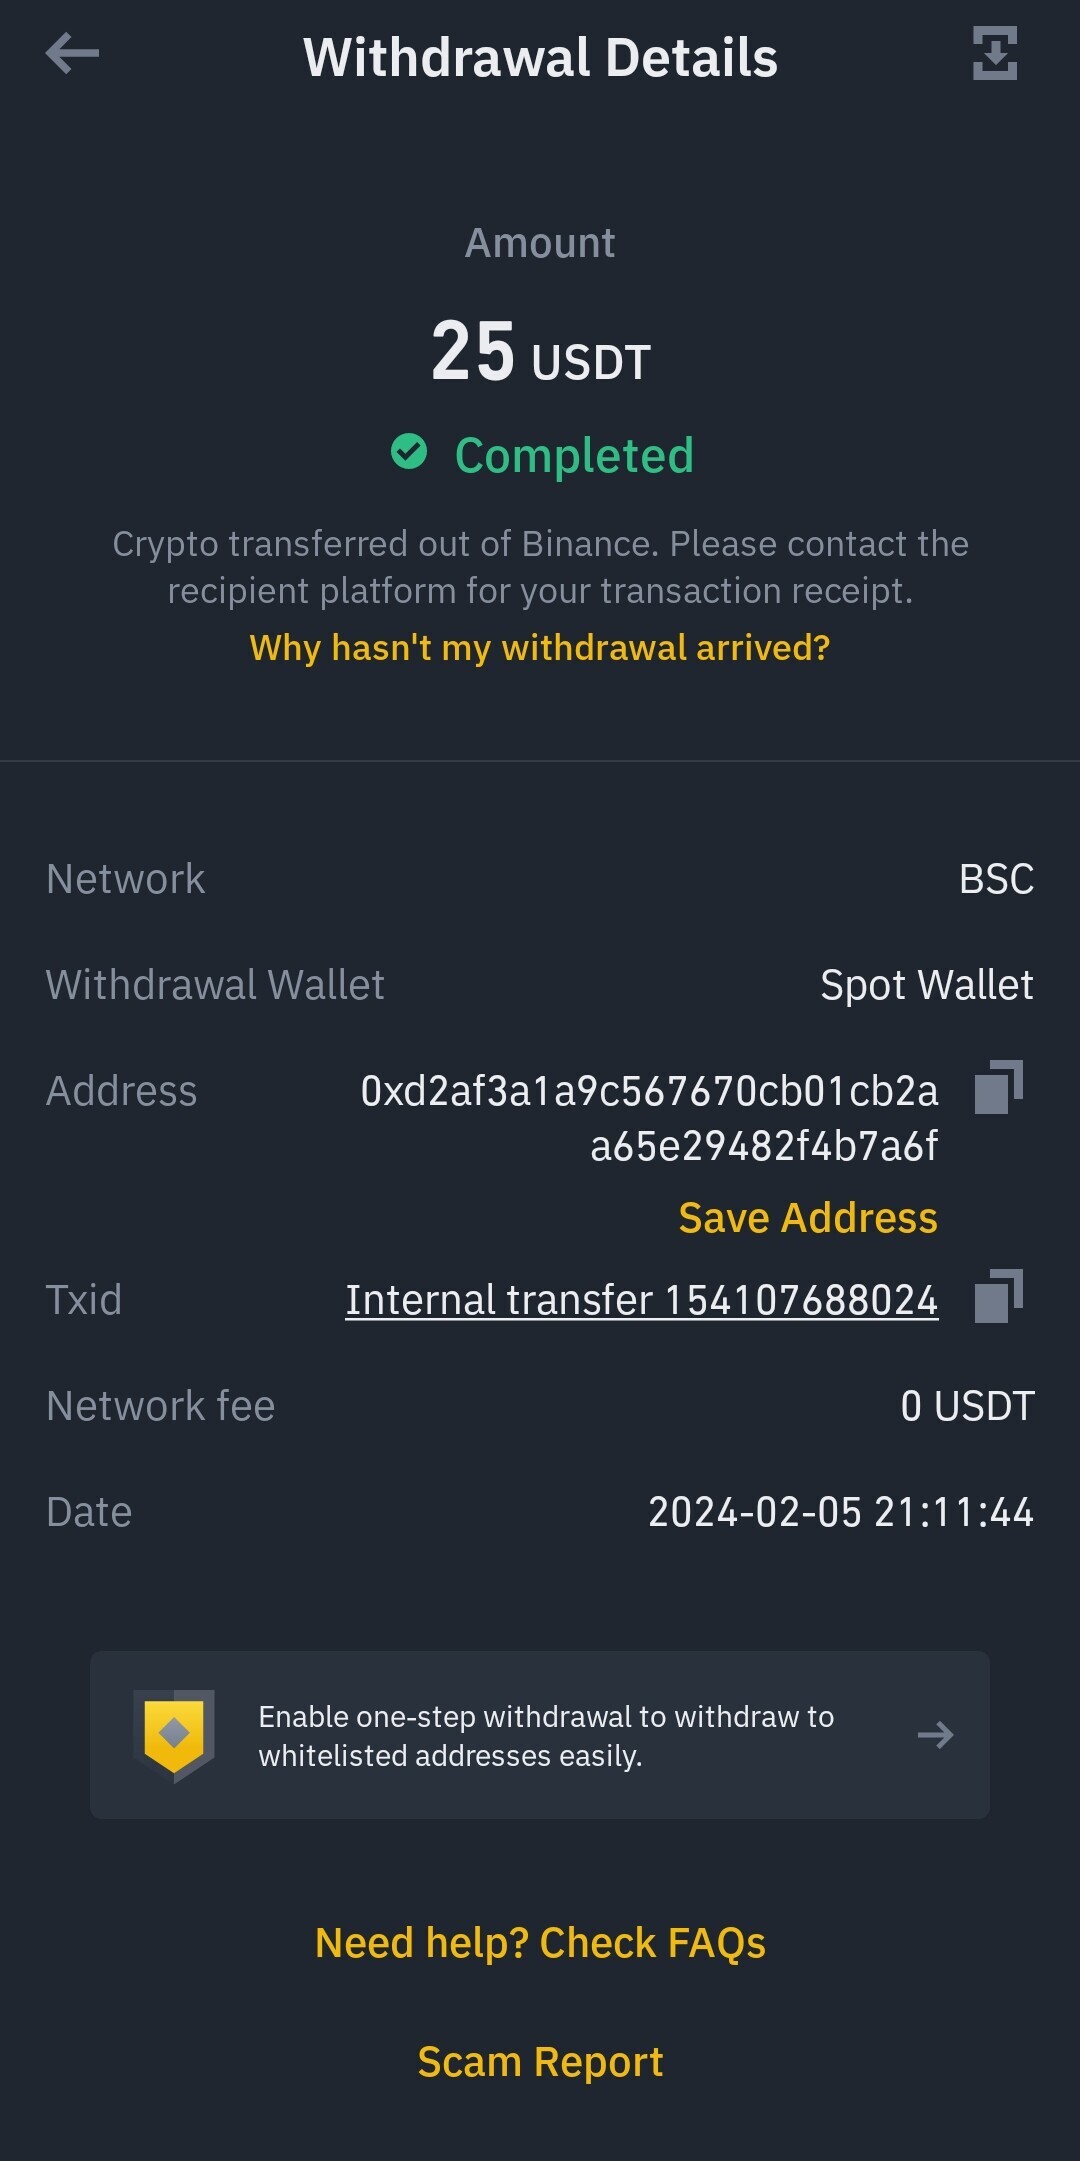The height and width of the screenshot is (2161, 1080).
Task: Open Internal transfer 154107688024 link
Action: point(642,1300)
